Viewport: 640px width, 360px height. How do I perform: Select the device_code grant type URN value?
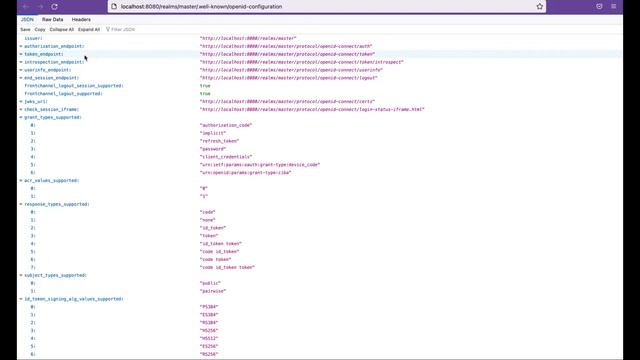260,164
